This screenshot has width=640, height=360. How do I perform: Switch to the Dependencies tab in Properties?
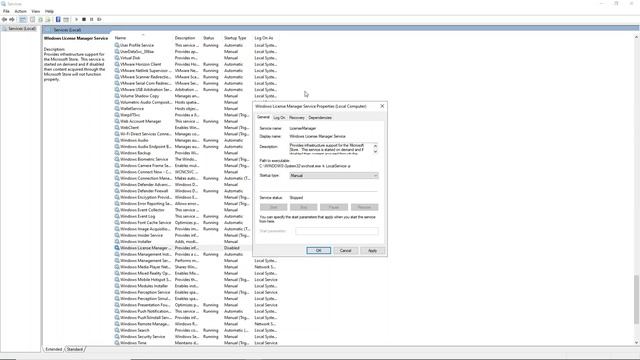coord(320,118)
